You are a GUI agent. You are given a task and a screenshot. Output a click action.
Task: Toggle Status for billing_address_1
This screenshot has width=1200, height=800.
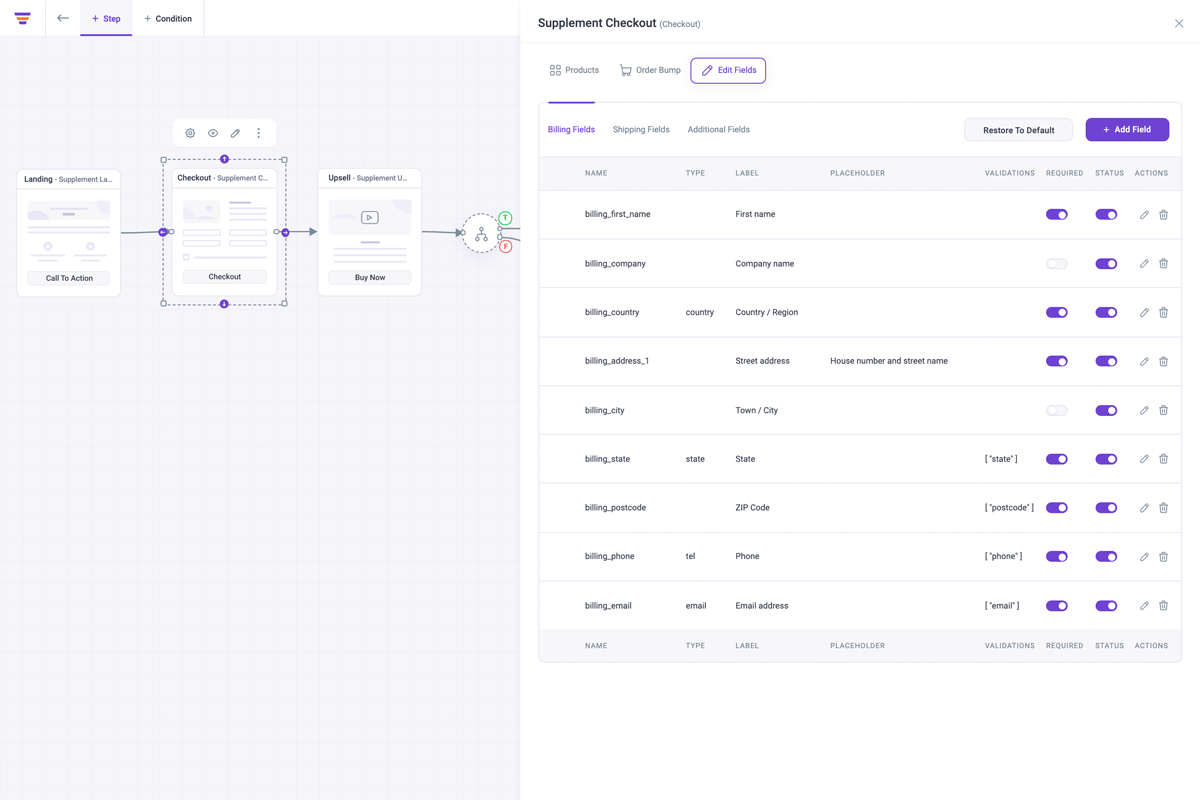coord(1106,361)
